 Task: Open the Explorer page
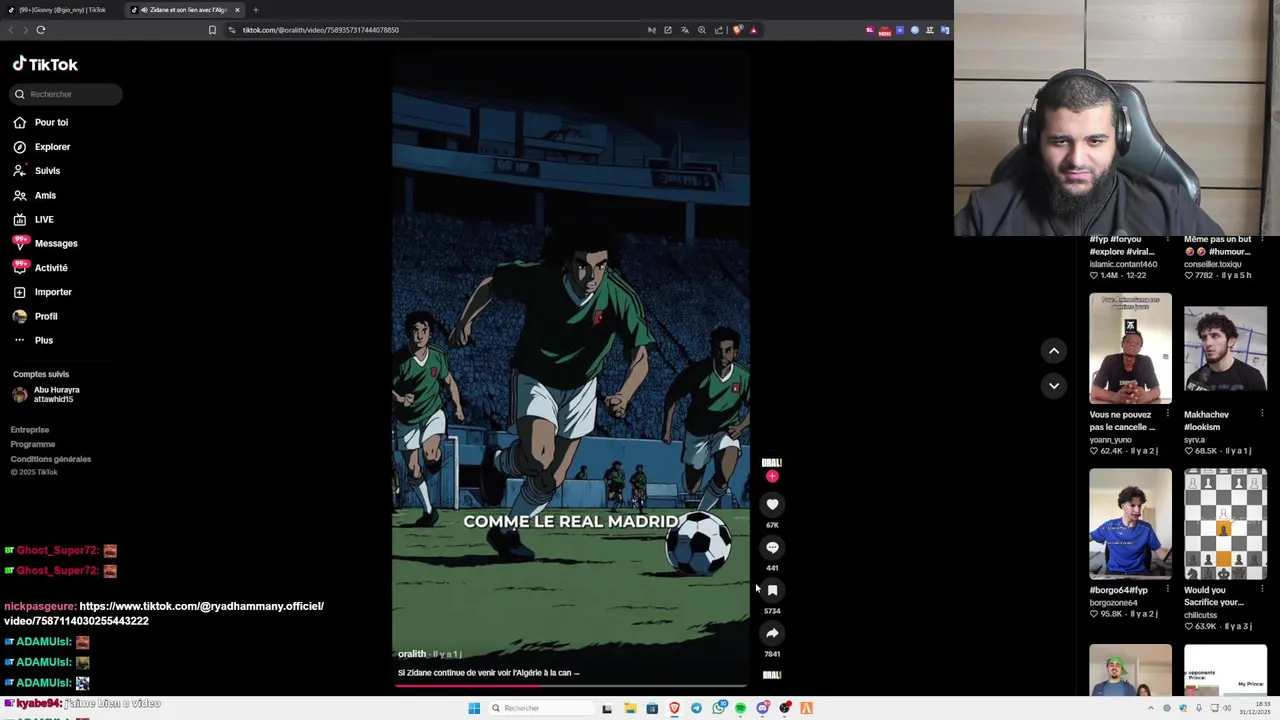point(42,147)
